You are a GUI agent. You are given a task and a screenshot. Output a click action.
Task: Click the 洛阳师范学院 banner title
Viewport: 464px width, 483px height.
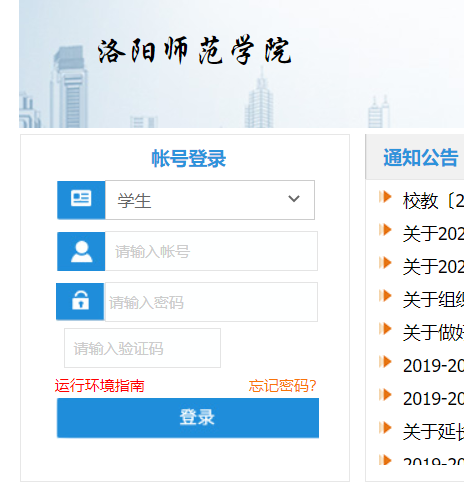195,50
